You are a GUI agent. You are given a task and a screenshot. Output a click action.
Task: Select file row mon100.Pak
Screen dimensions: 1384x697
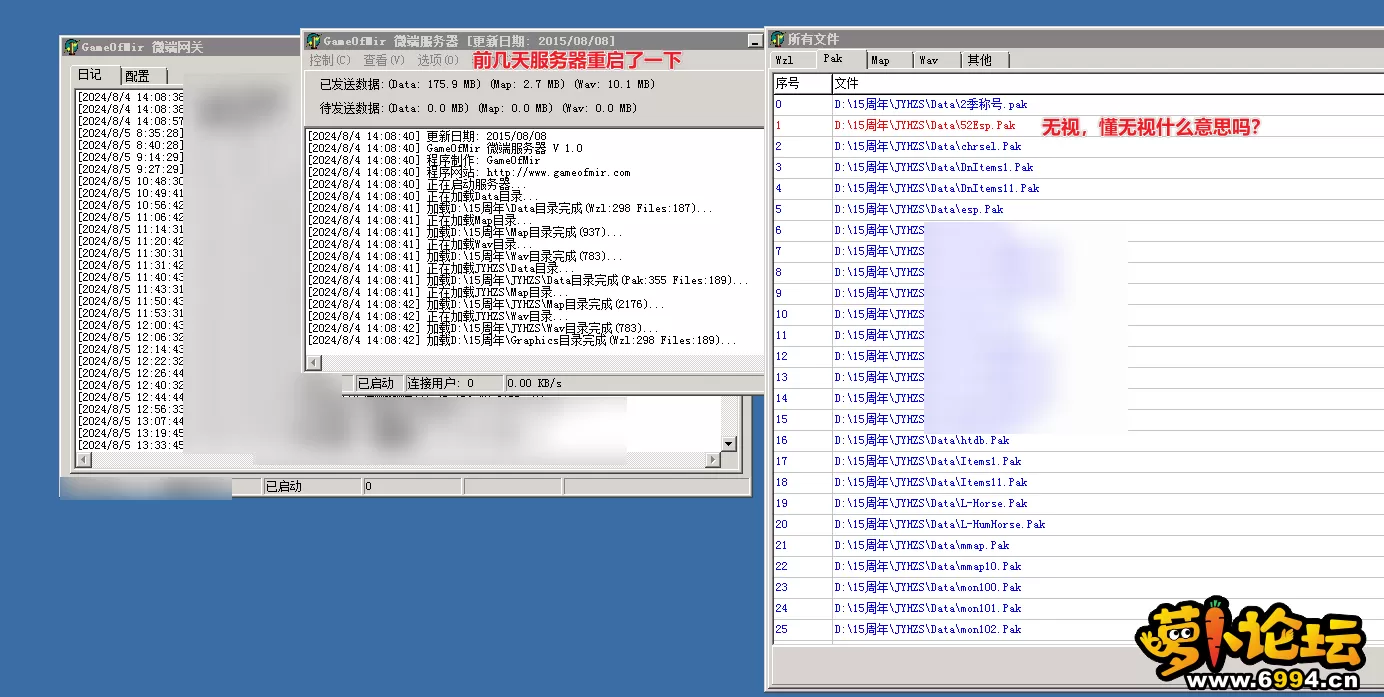click(x=1078, y=587)
